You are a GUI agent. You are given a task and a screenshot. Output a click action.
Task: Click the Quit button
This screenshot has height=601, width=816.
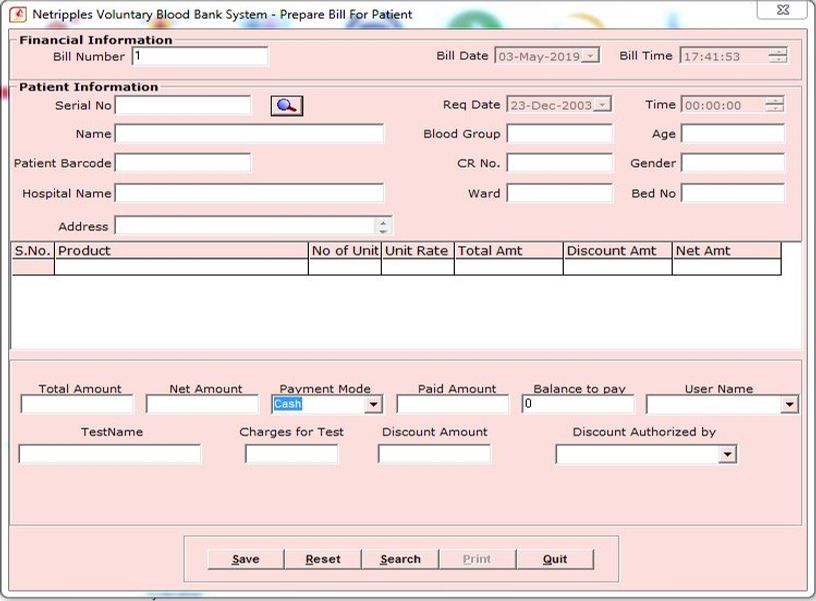point(555,559)
